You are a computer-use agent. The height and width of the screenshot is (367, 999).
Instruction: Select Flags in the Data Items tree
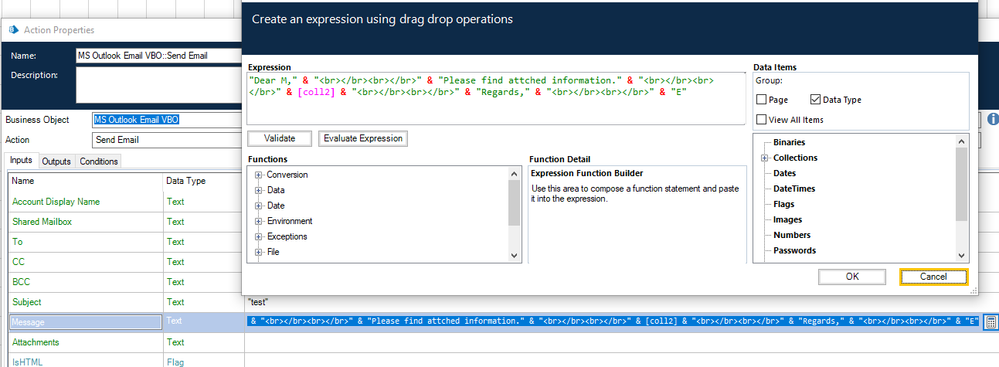click(784, 204)
